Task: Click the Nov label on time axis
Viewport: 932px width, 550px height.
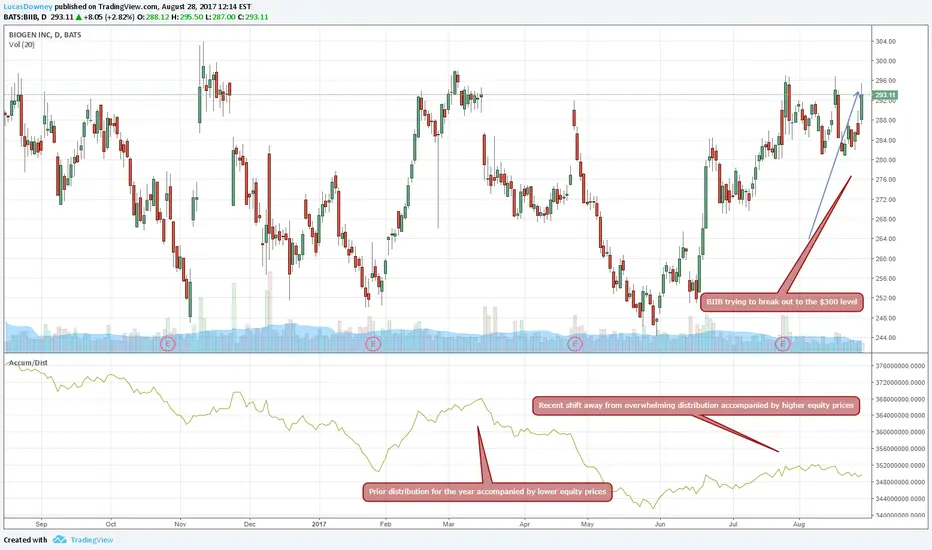Action: (x=181, y=524)
